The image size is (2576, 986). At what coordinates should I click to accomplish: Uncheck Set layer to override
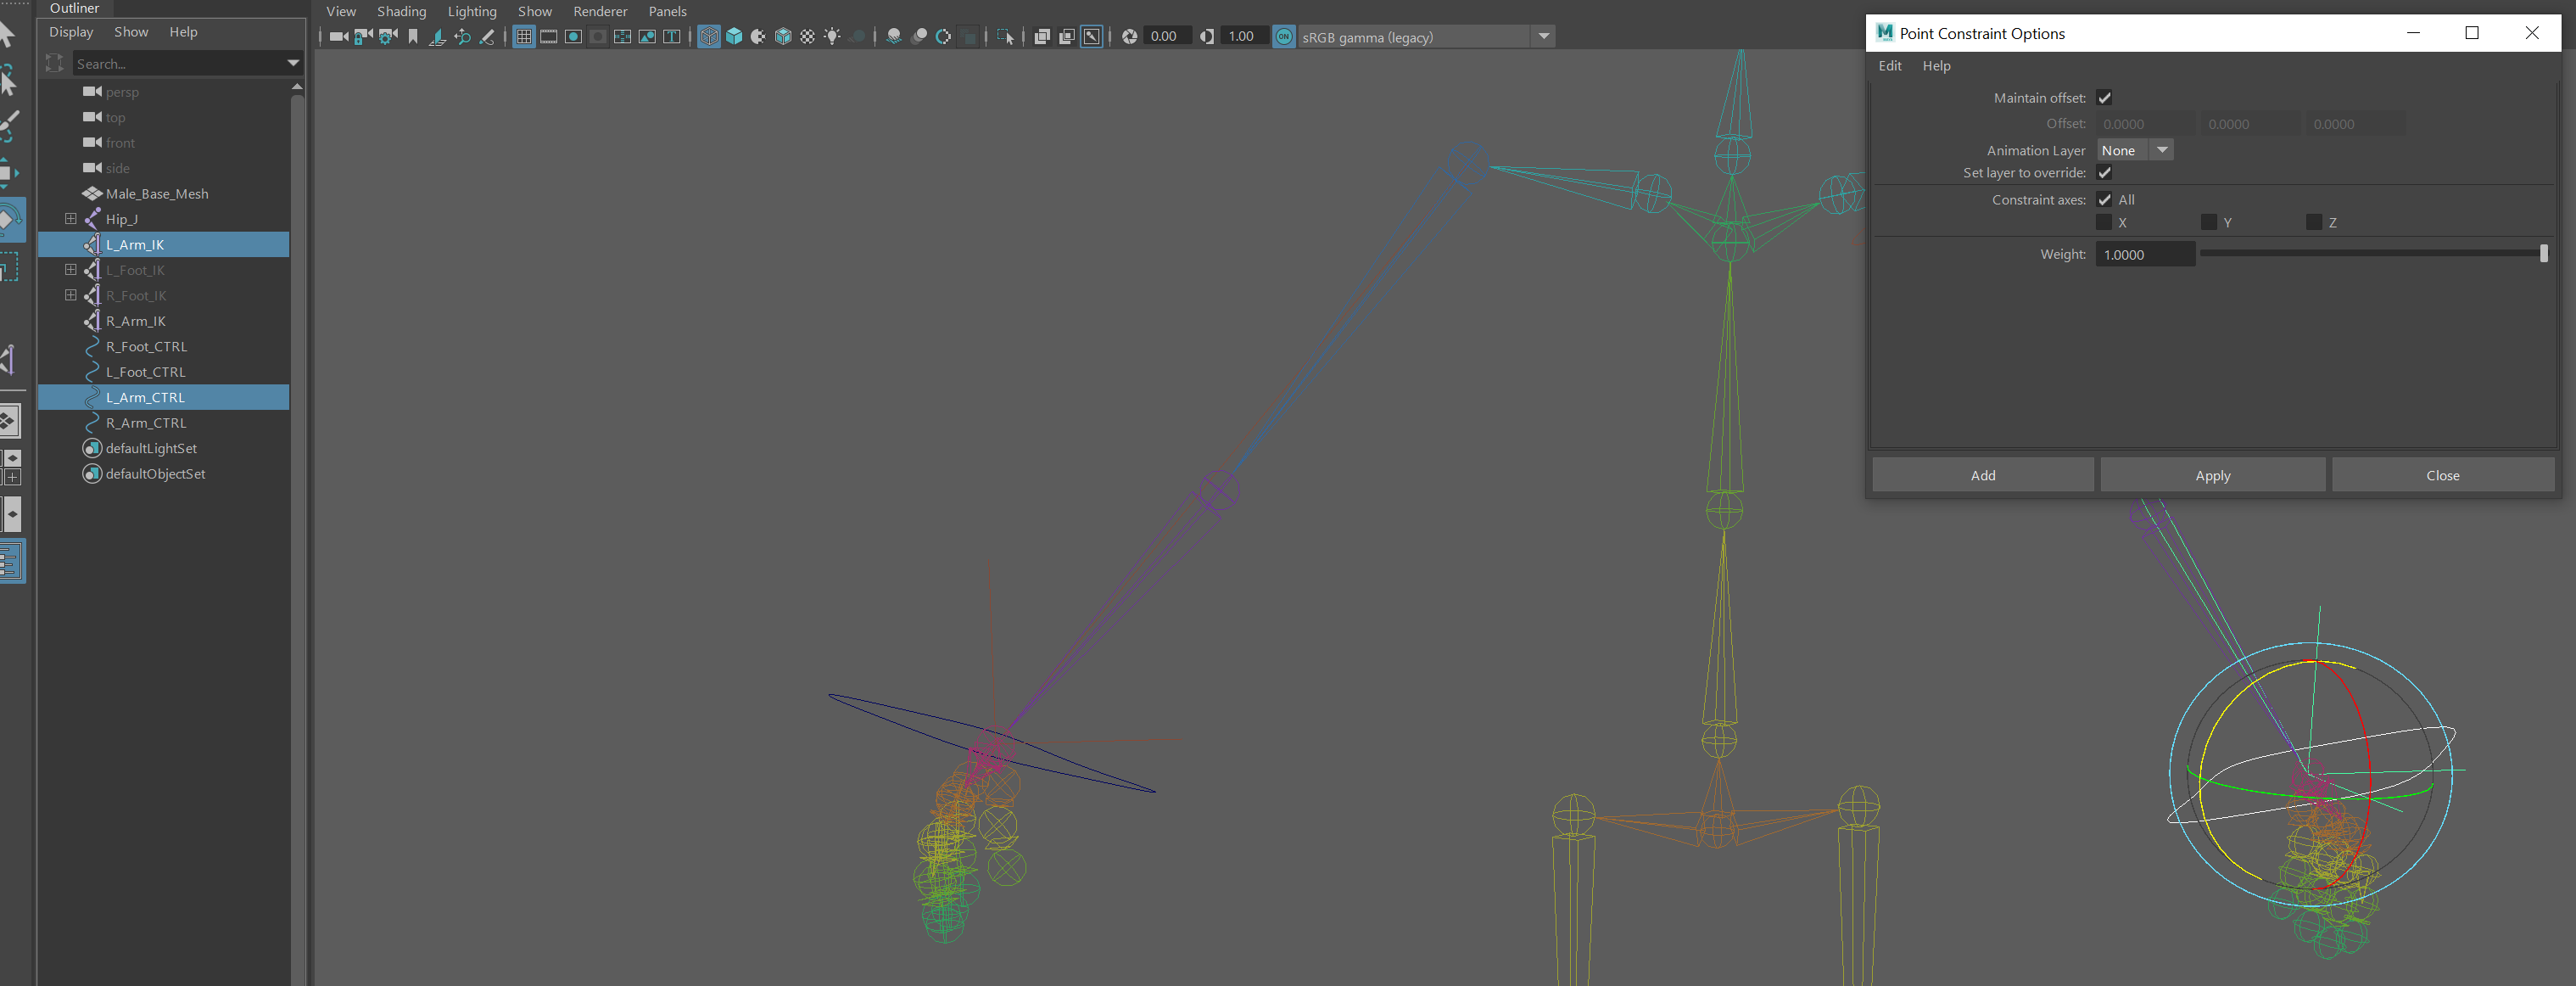click(x=2104, y=173)
